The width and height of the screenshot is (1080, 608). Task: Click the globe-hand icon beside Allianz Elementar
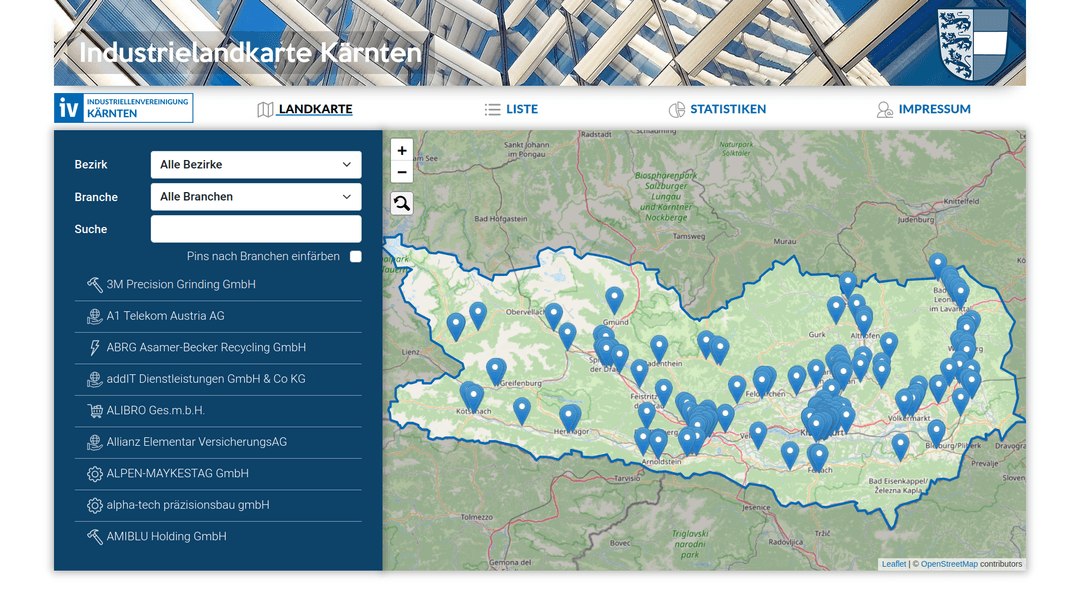pos(94,442)
